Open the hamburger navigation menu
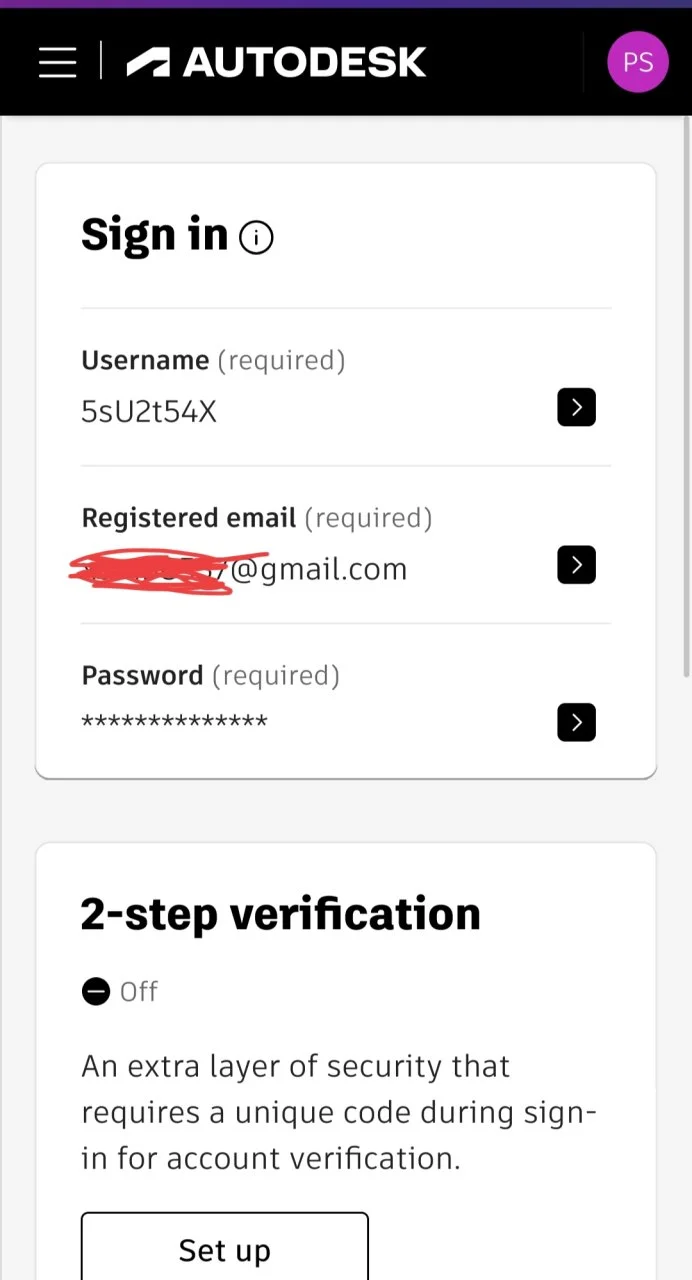Screen dimensions: 692x1280 click(x=57, y=62)
